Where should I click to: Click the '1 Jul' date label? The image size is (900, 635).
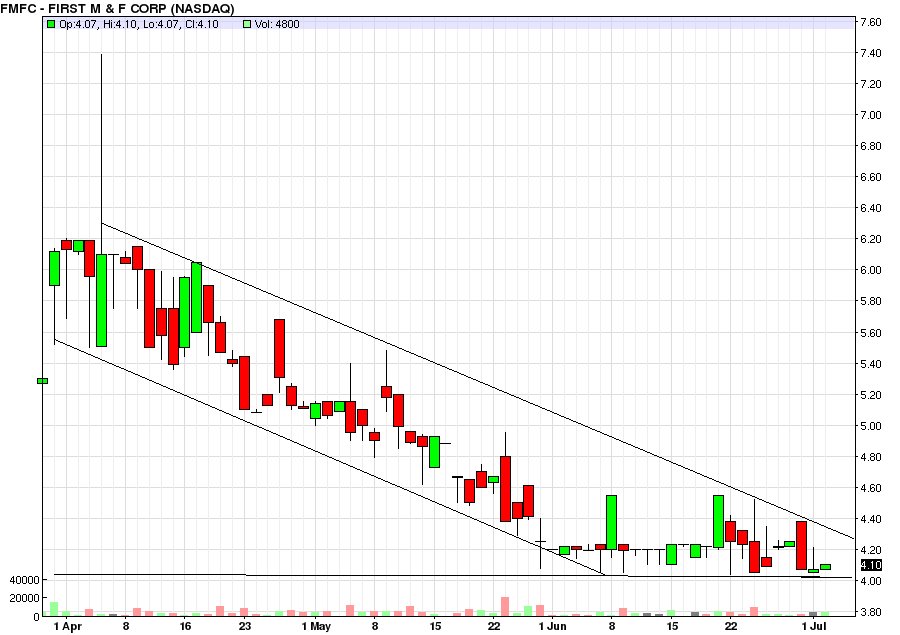pos(813,626)
